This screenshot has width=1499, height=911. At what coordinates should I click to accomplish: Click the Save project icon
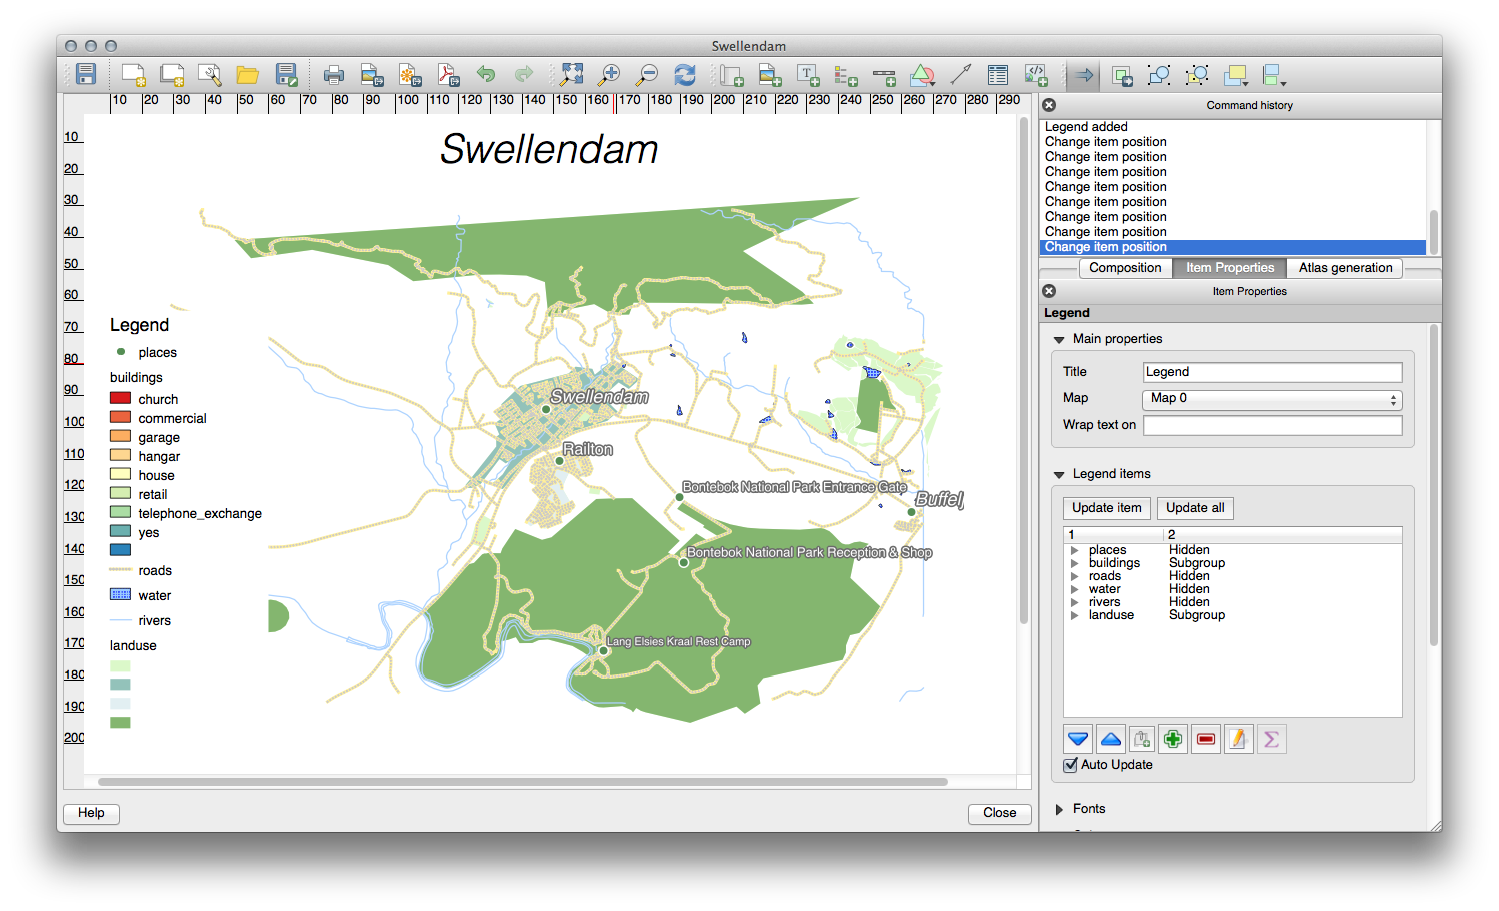point(86,74)
